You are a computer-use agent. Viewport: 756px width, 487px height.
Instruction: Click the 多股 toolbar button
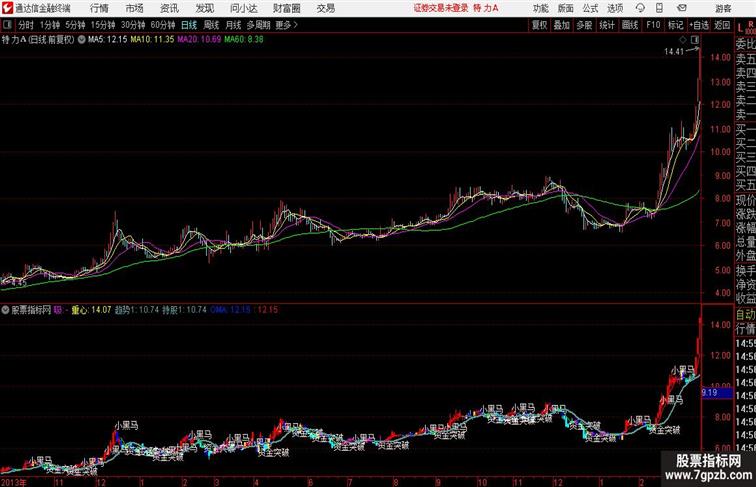[x=584, y=25]
